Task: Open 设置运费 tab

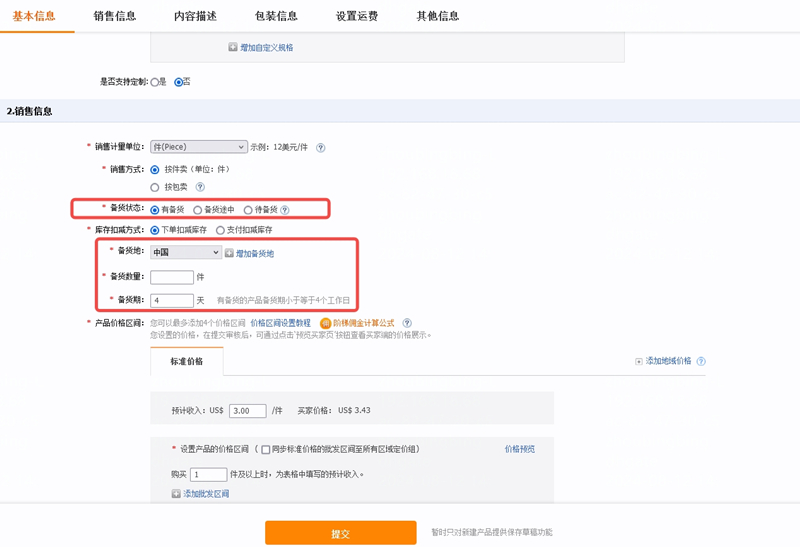Action: click(x=357, y=16)
